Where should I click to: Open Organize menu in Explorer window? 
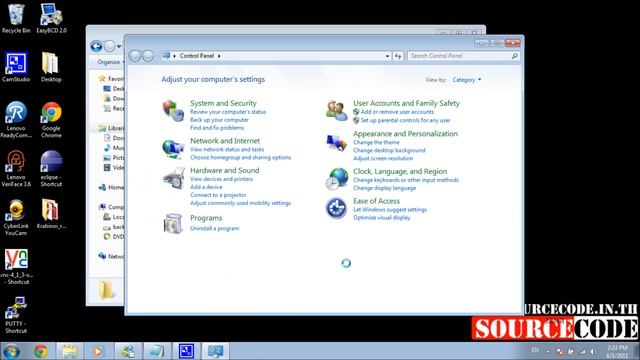pyautogui.click(x=111, y=62)
